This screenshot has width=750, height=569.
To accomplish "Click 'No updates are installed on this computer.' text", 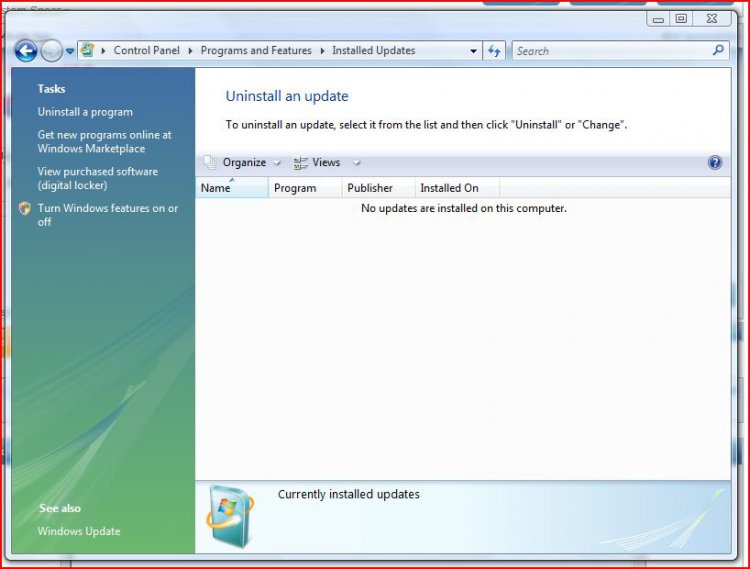I will click(x=463, y=208).
